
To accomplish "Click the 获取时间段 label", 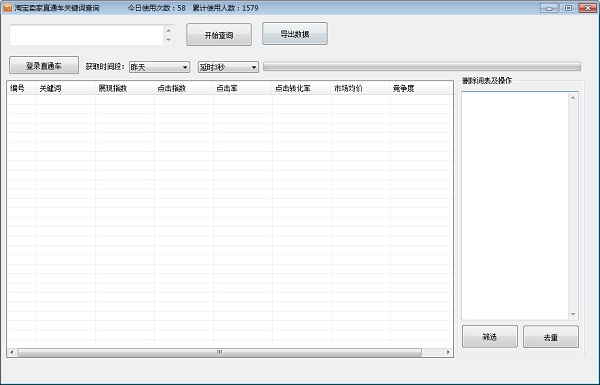I will 105,67.
